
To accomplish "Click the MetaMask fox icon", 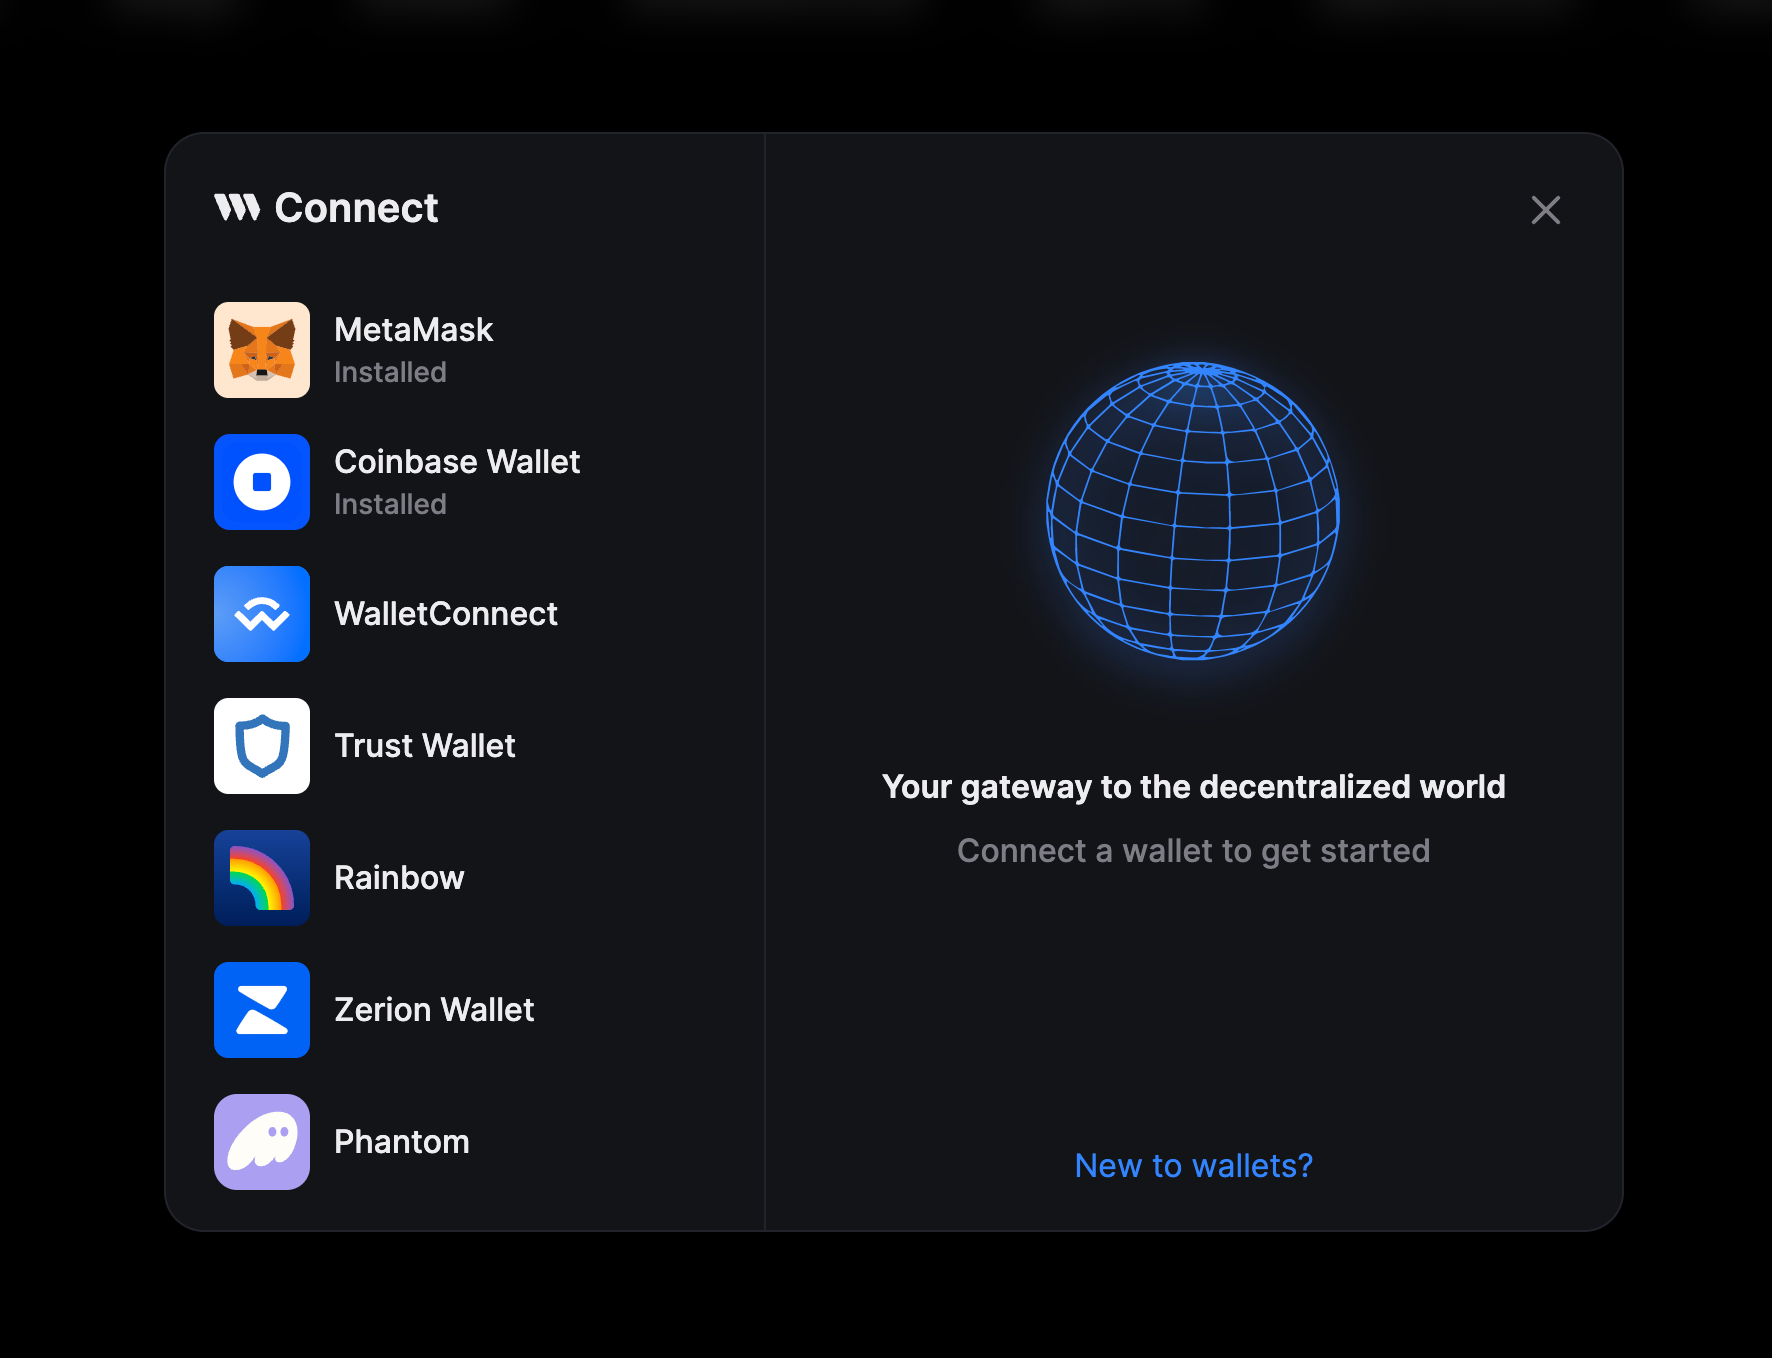I will coord(261,349).
